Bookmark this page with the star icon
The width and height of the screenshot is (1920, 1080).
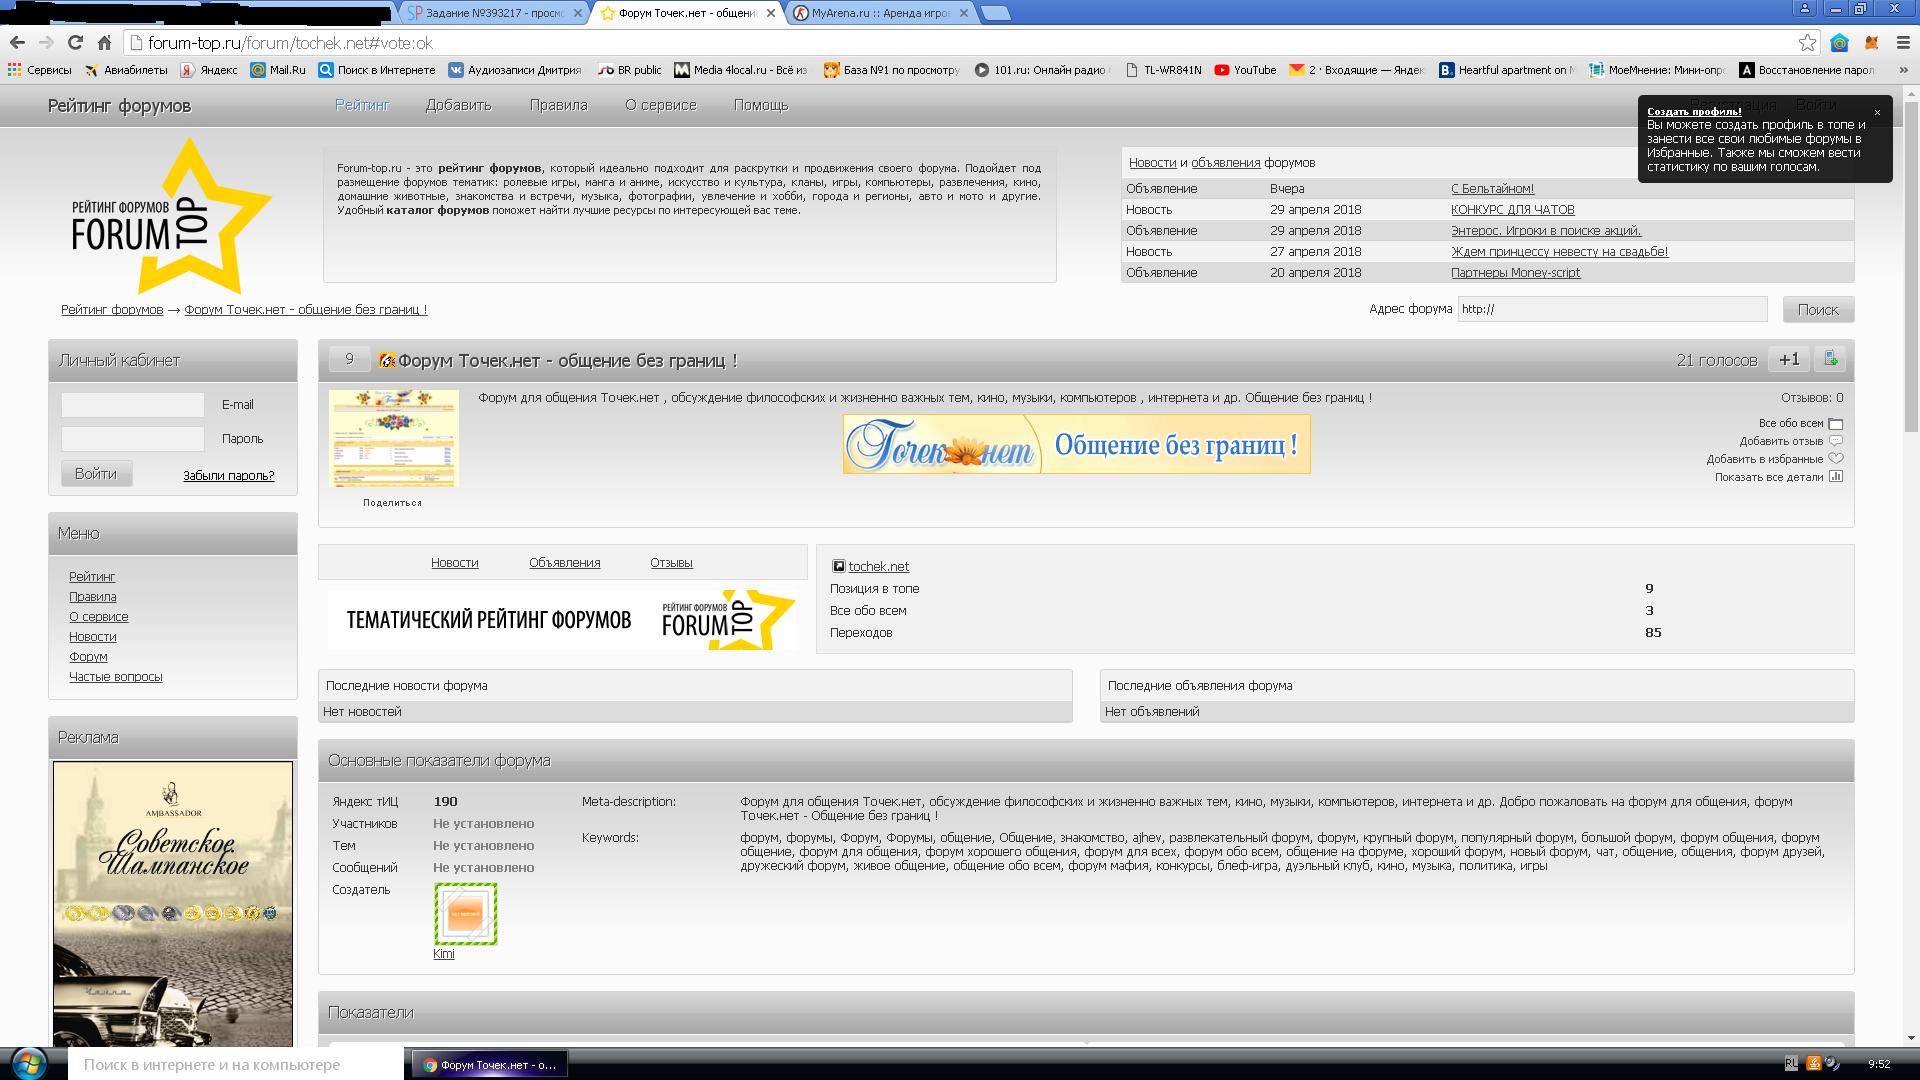coord(1807,42)
